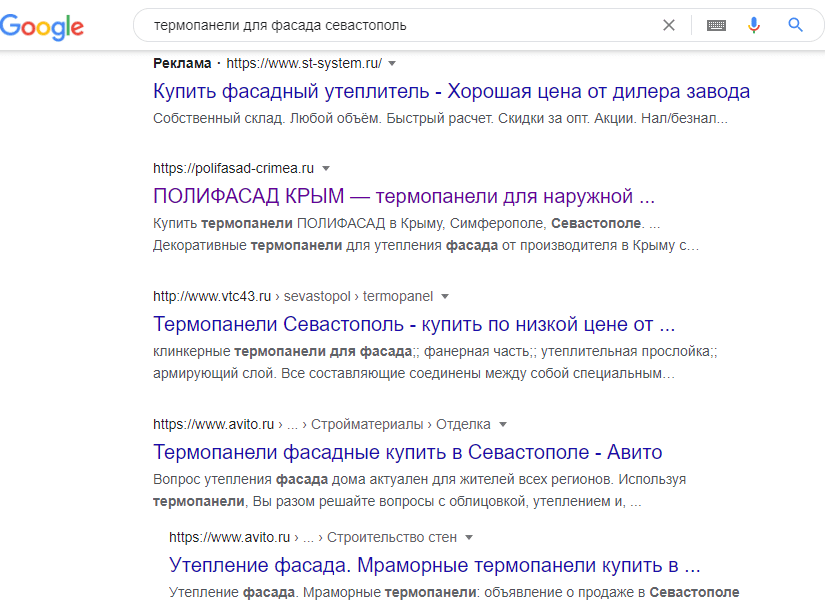The width and height of the screenshot is (825, 602).
Task: Open ПОЛИФАСАД КРЫМ result title
Action: [404, 195]
